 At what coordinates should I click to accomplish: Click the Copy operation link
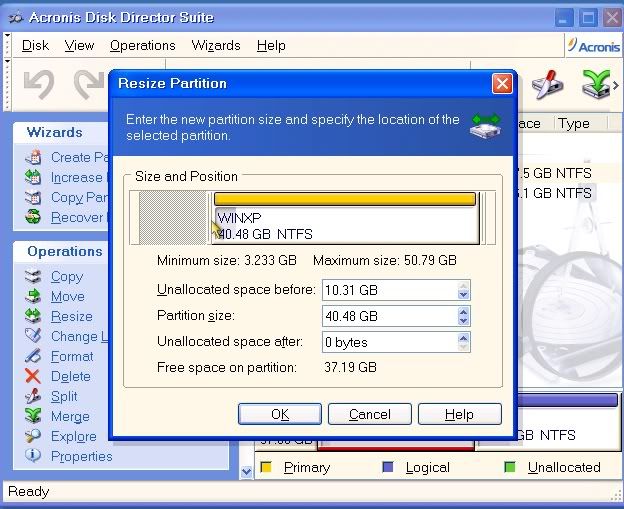[67, 277]
